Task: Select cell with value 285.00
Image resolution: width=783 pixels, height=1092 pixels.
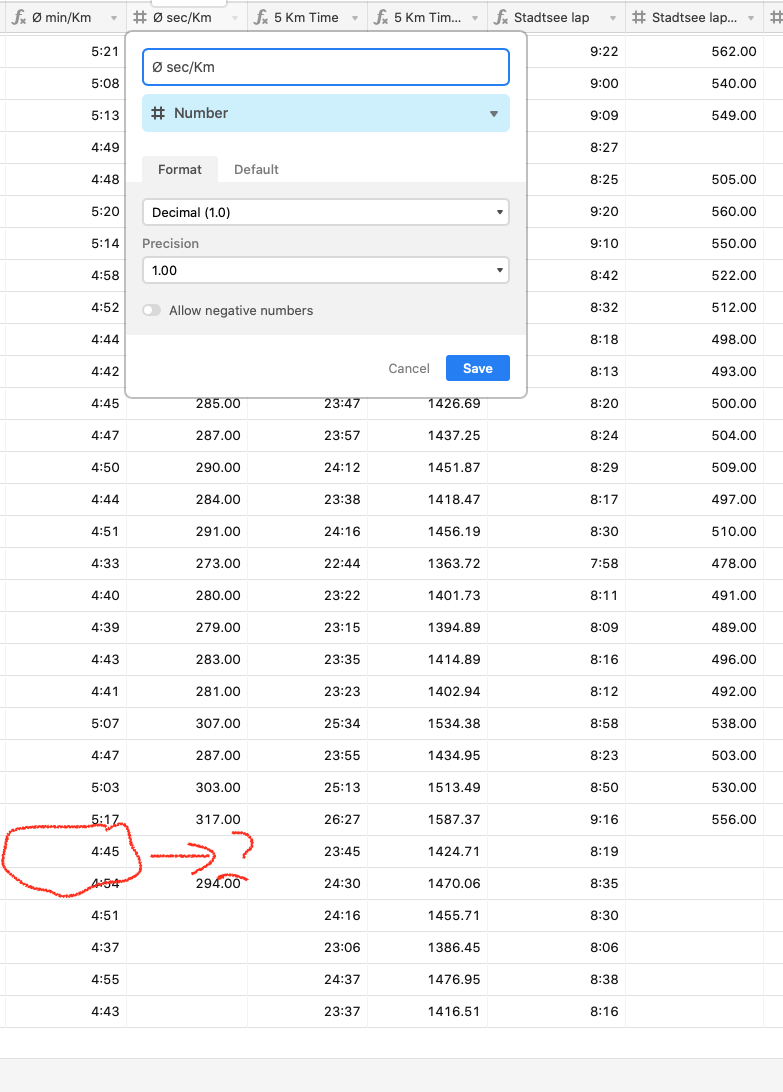Action: click(187, 403)
